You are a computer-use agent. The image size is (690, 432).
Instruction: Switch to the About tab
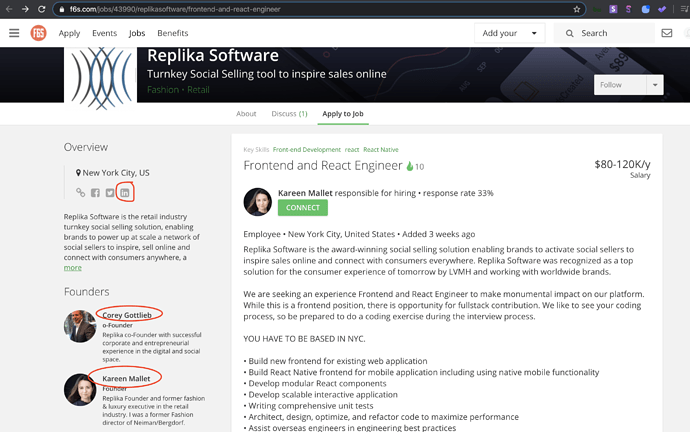coord(246,114)
